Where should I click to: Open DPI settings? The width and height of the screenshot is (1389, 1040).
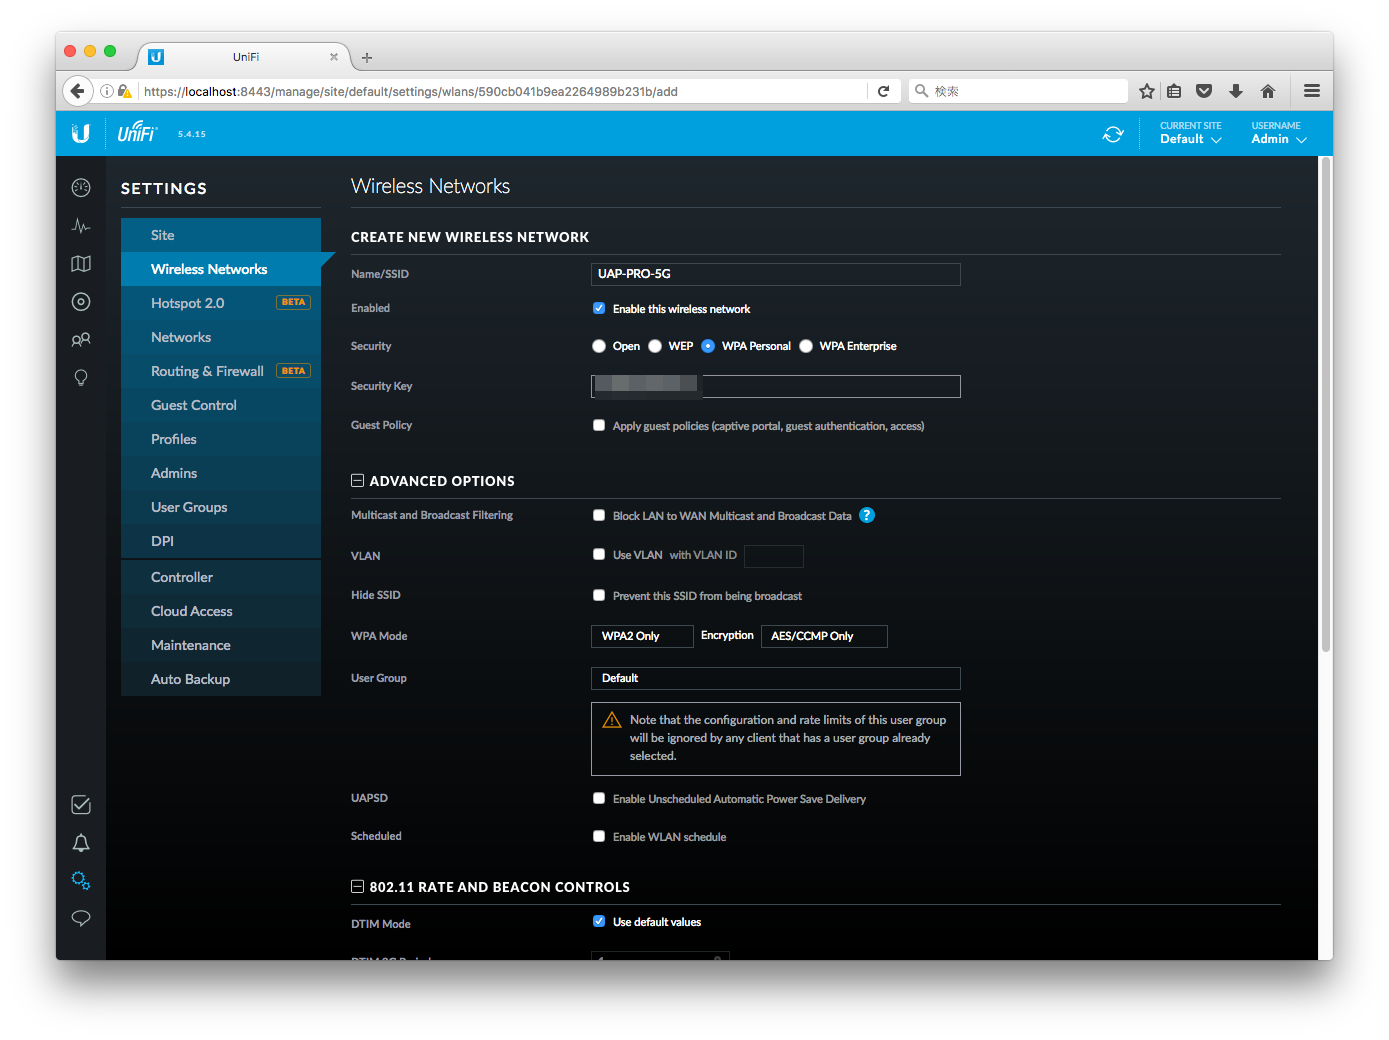click(221, 541)
